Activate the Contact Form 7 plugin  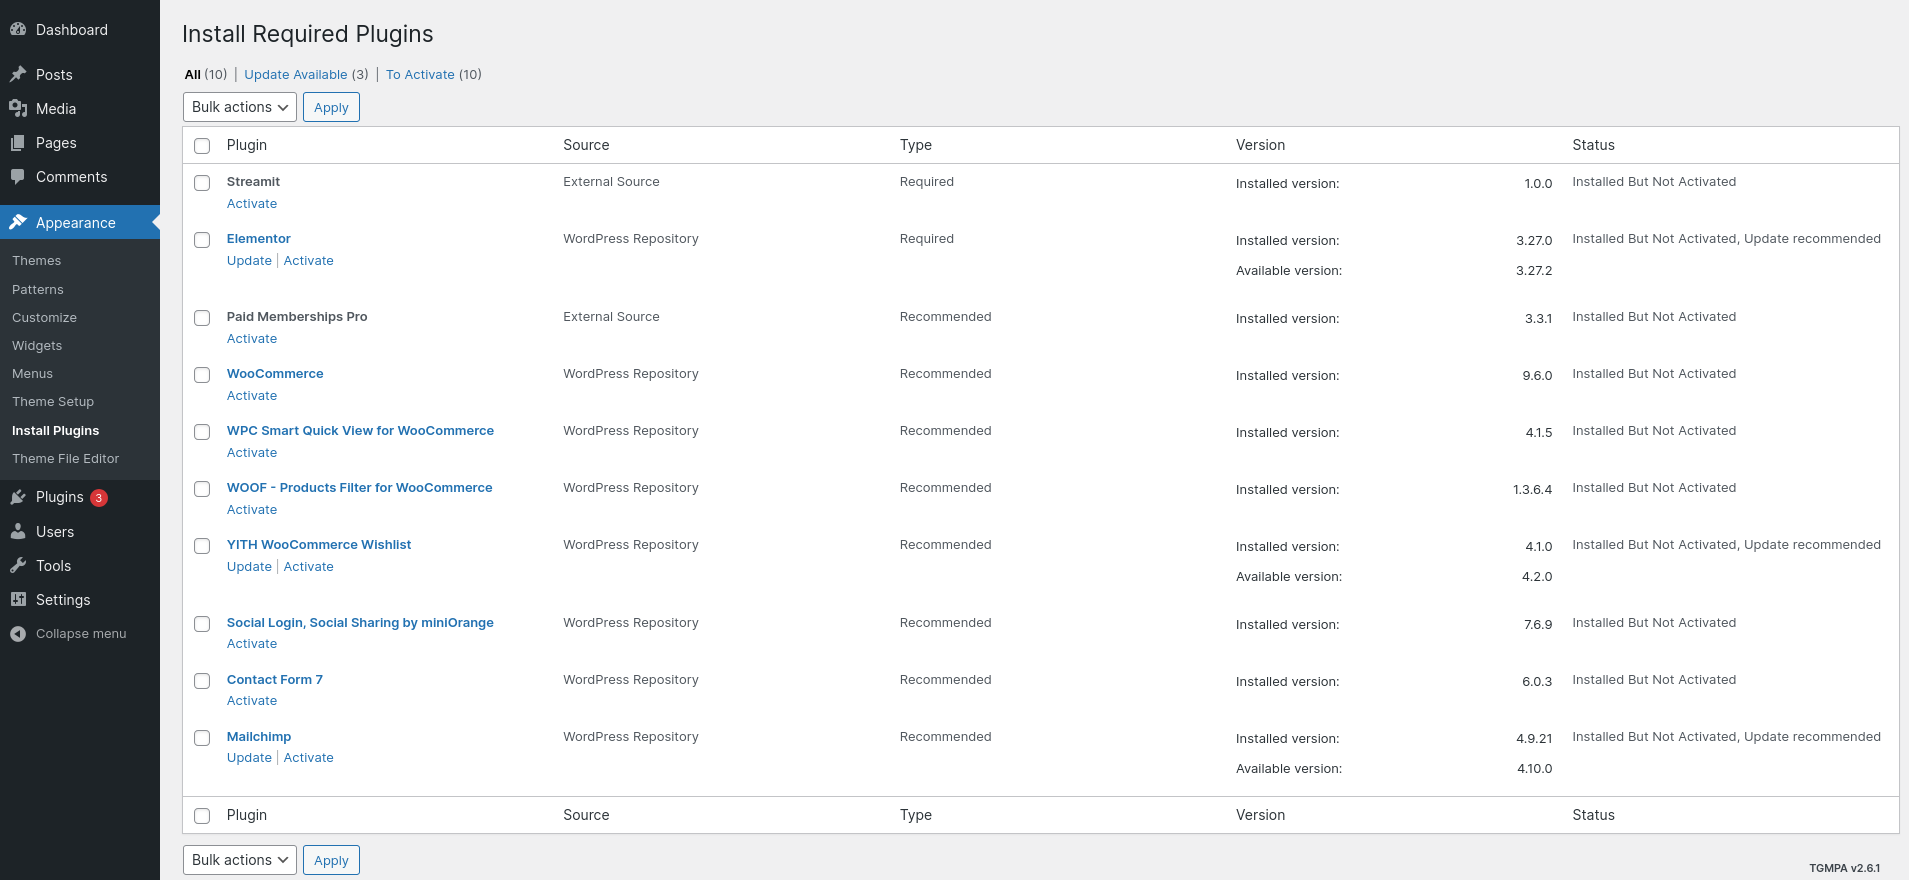click(252, 701)
